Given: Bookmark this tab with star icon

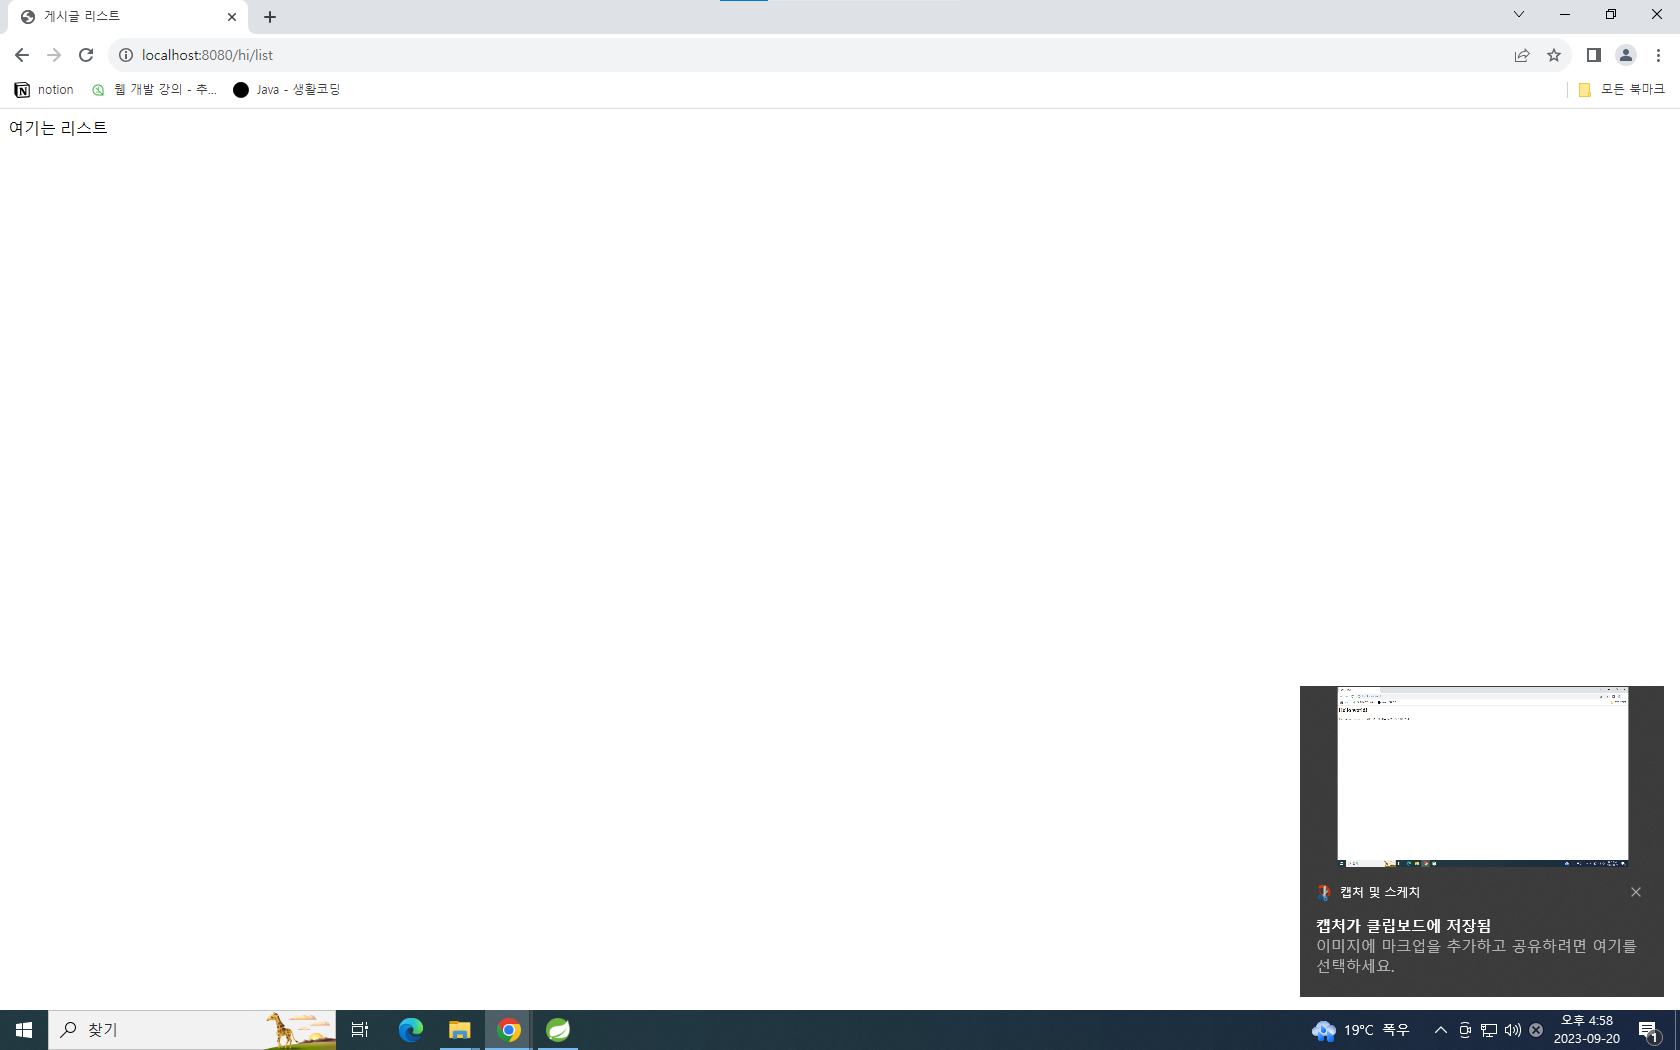Looking at the screenshot, I should pyautogui.click(x=1554, y=55).
